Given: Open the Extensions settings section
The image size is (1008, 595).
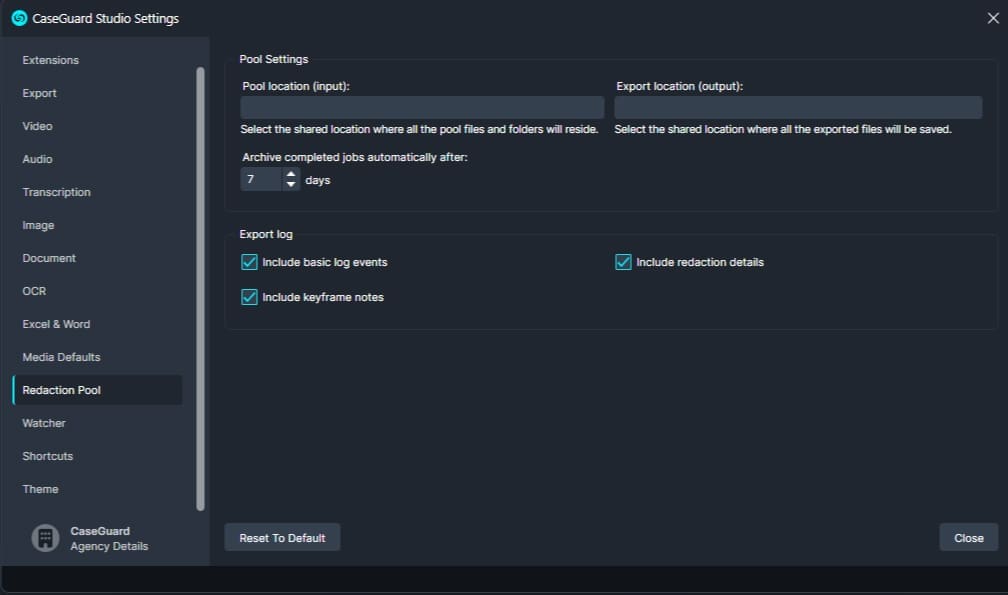Looking at the screenshot, I should 50,60.
